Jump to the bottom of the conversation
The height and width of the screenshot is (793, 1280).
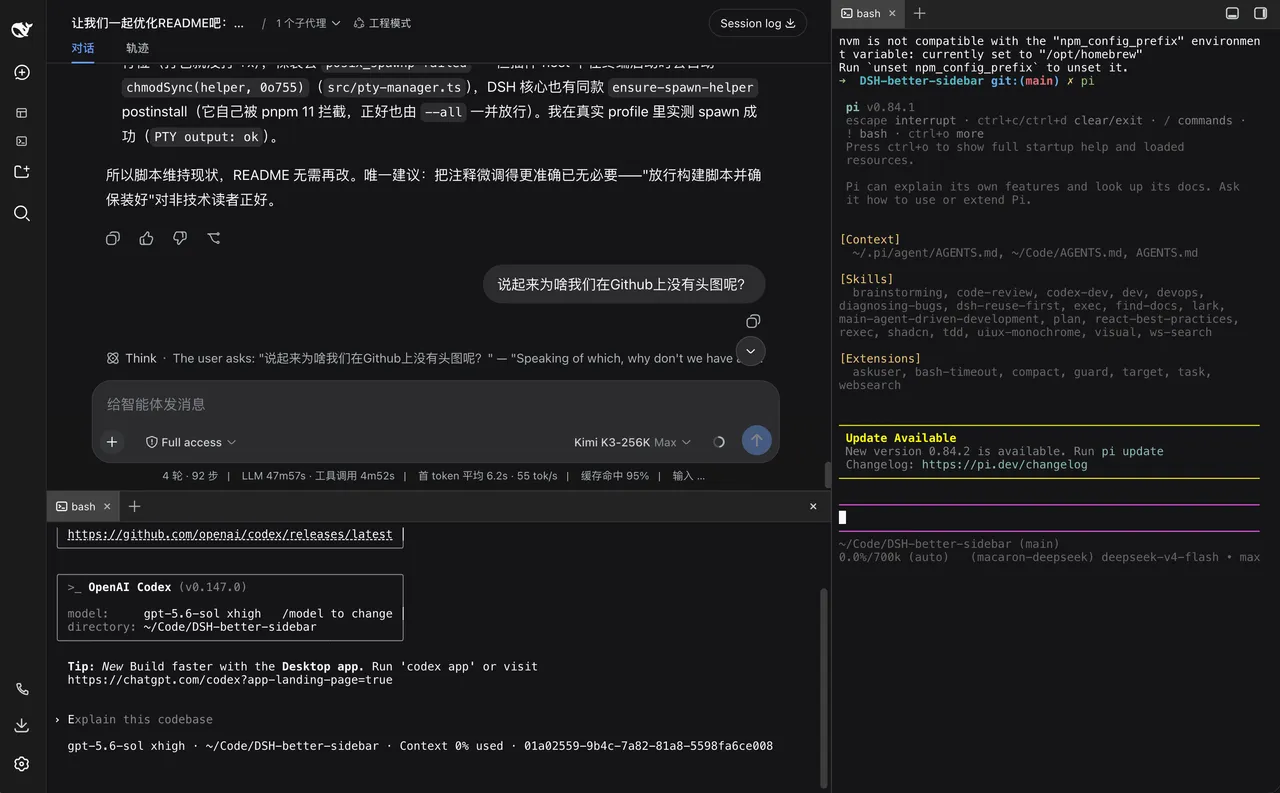750,351
